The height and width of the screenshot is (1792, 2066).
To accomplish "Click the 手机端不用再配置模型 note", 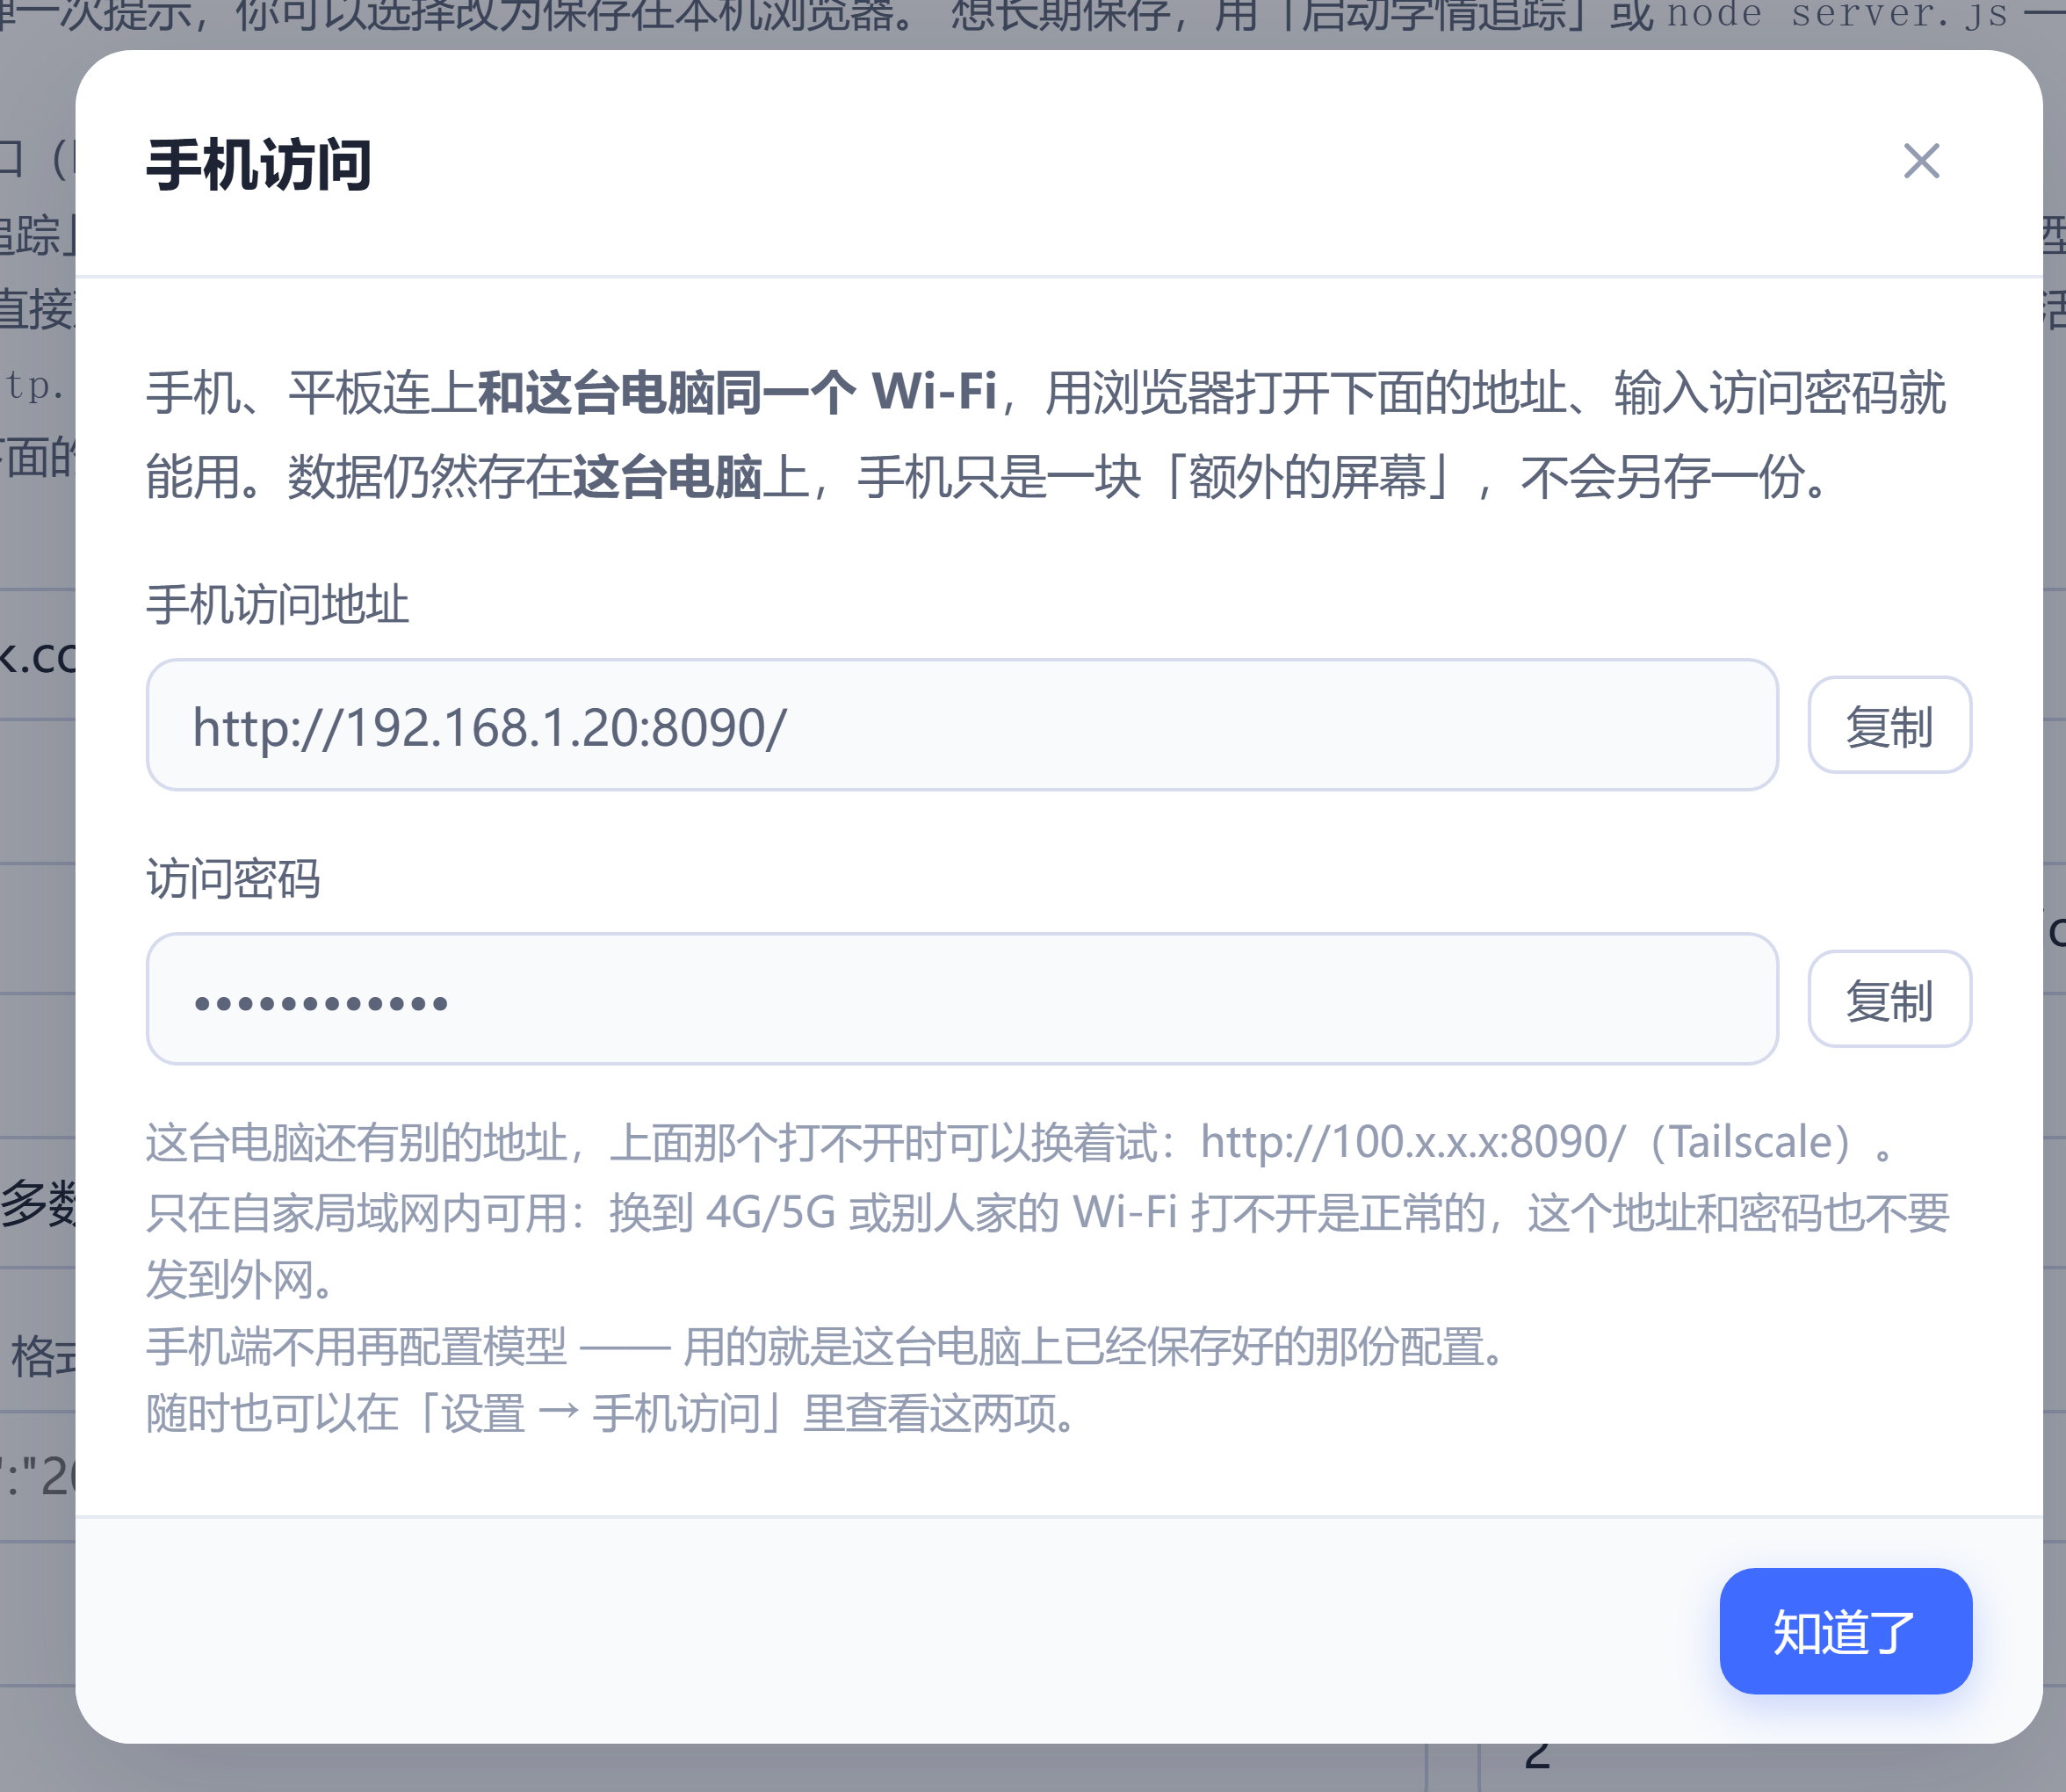I will point(828,1346).
